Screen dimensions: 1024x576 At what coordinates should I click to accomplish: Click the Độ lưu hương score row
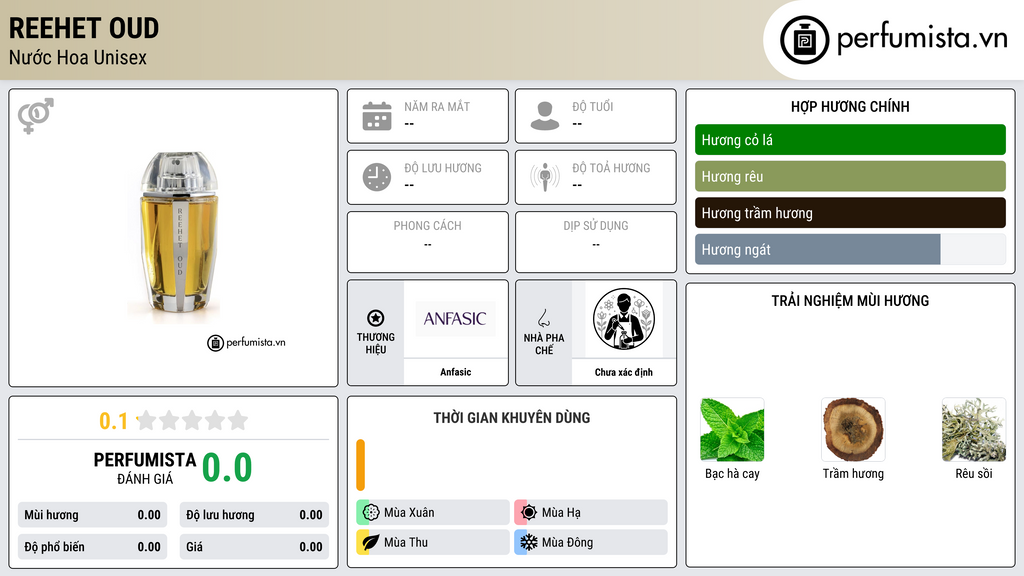254,515
